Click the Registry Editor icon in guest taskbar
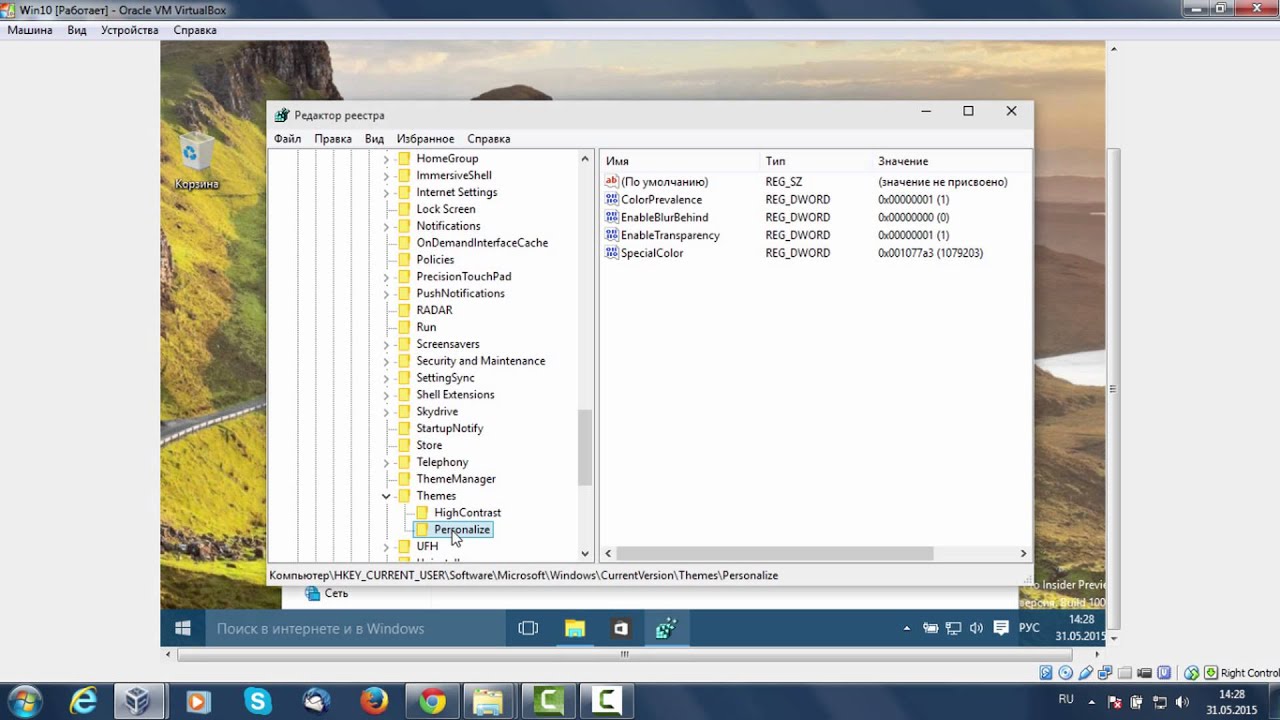The width and height of the screenshot is (1280, 720). (666, 628)
